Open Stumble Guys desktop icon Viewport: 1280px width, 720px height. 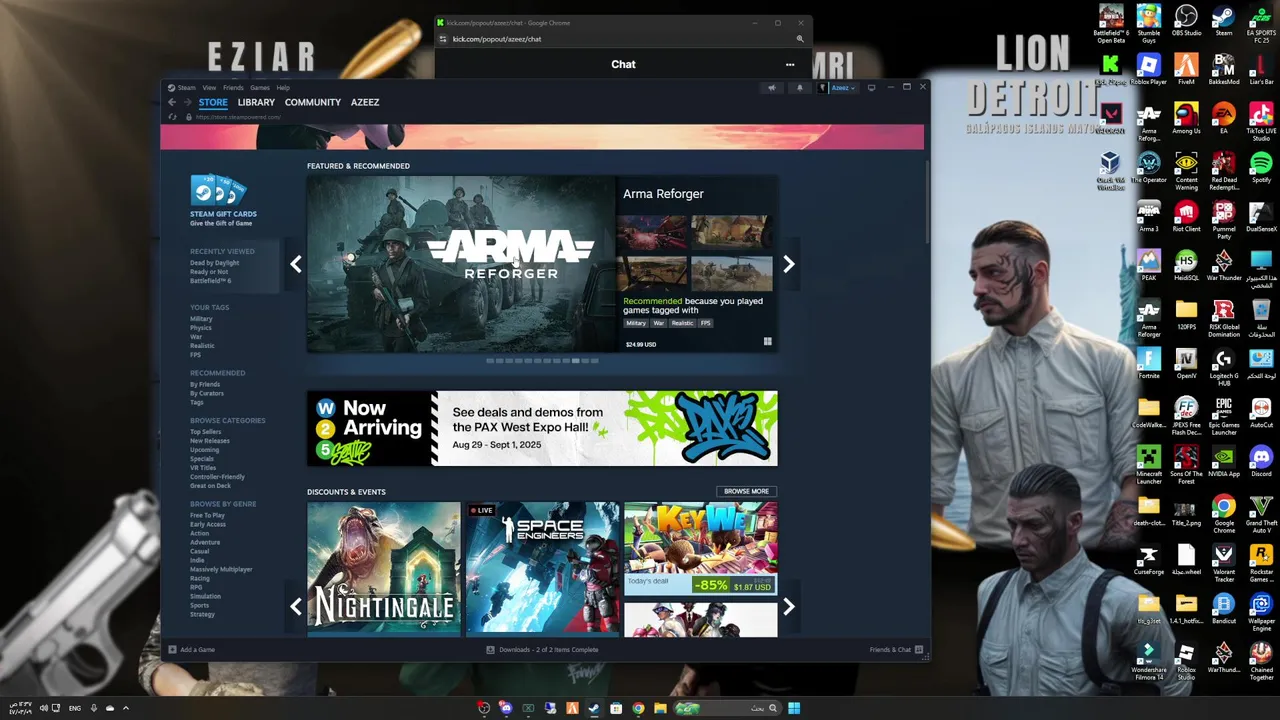click(1148, 24)
